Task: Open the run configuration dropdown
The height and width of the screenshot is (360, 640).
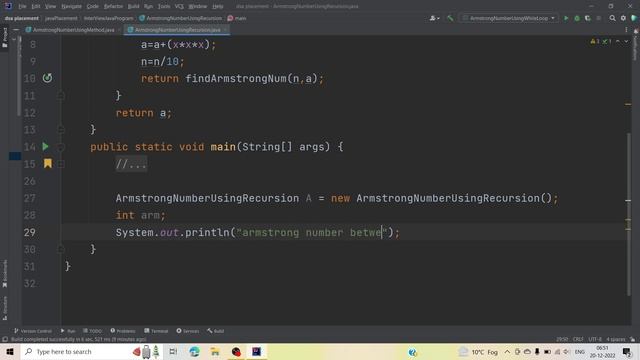Action: pyautogui.click(x=509, y=18)
